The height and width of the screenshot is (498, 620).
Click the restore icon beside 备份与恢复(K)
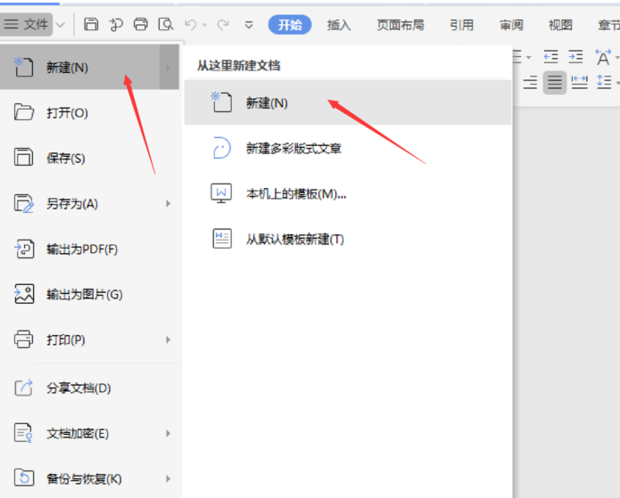pos(24,477)
